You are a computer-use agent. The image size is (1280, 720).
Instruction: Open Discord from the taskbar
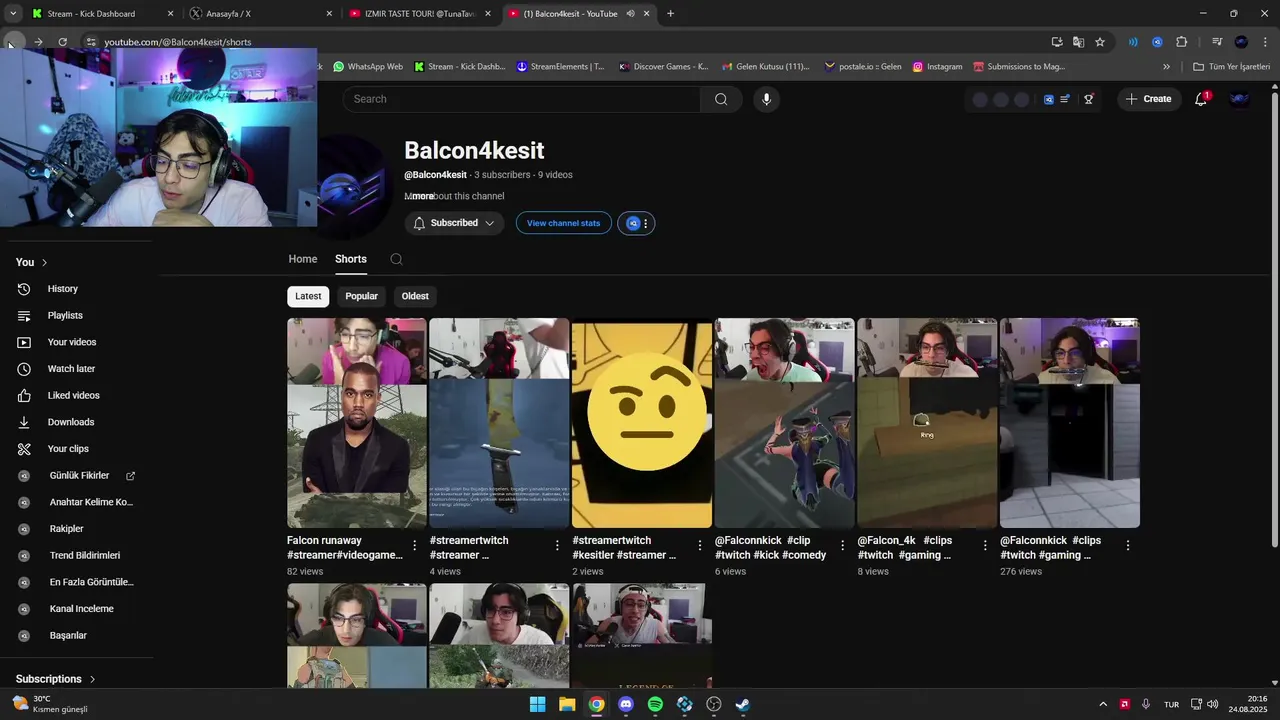[626, 704]
